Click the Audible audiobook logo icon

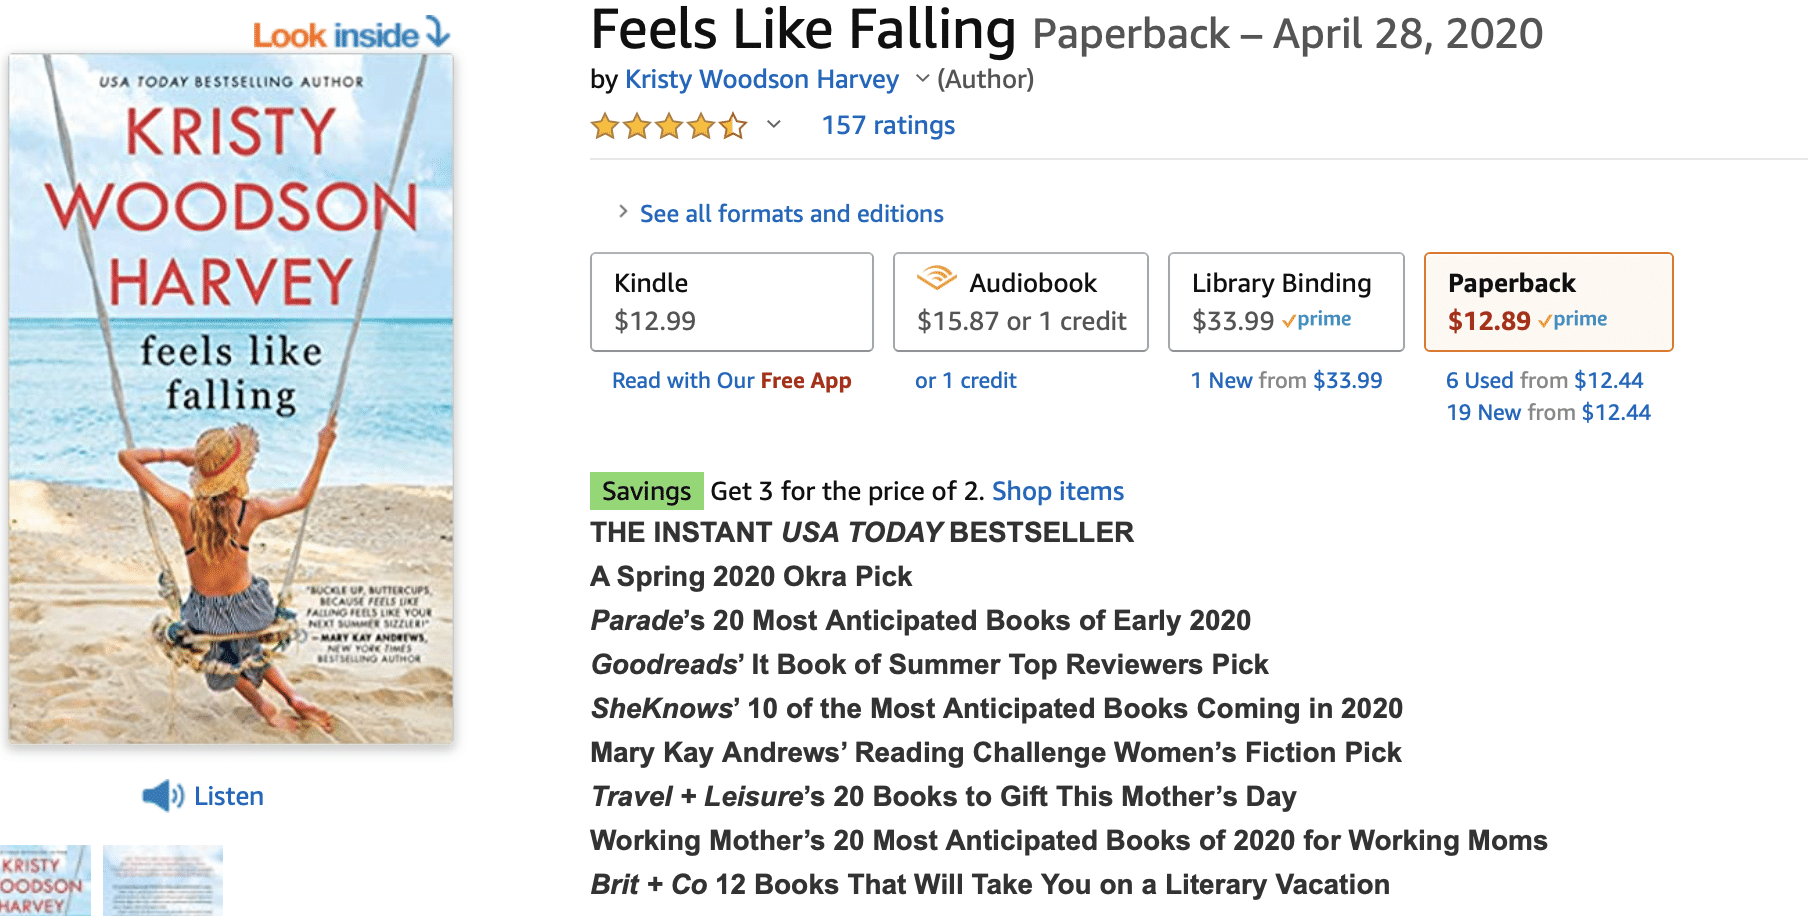click(x=936, y=278)
